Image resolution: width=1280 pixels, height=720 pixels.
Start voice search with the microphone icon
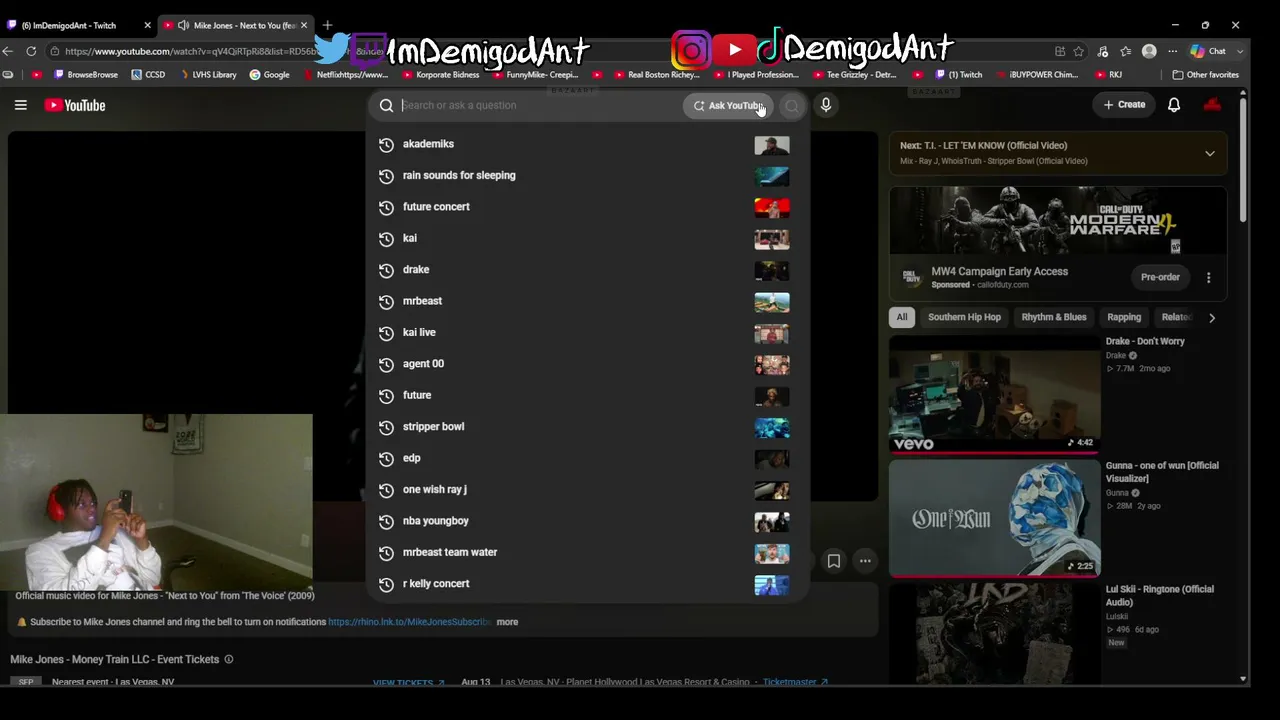pyautogui.click(x=826, y=105)
